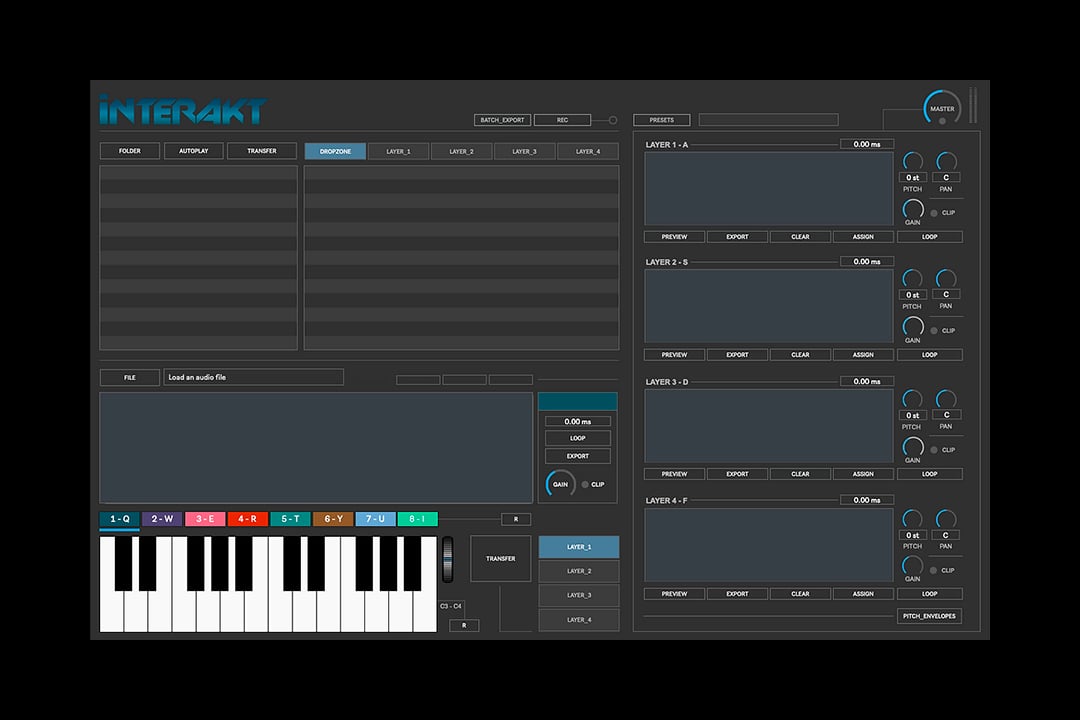Click the main sample 0.00 ms field
The image size is (1080, 720).
pos(578,422)
